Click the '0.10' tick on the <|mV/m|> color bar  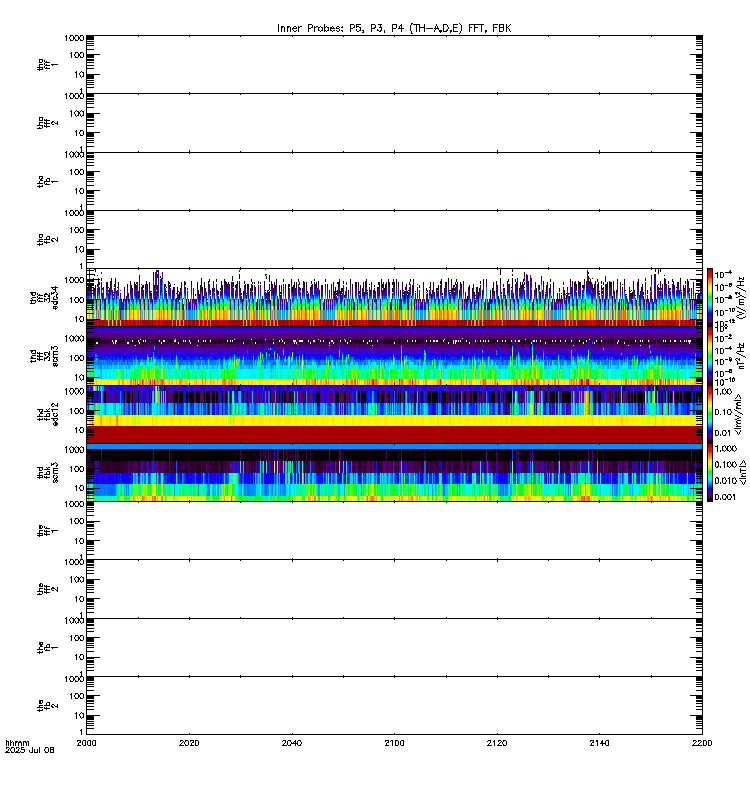(x=723, y=412)
